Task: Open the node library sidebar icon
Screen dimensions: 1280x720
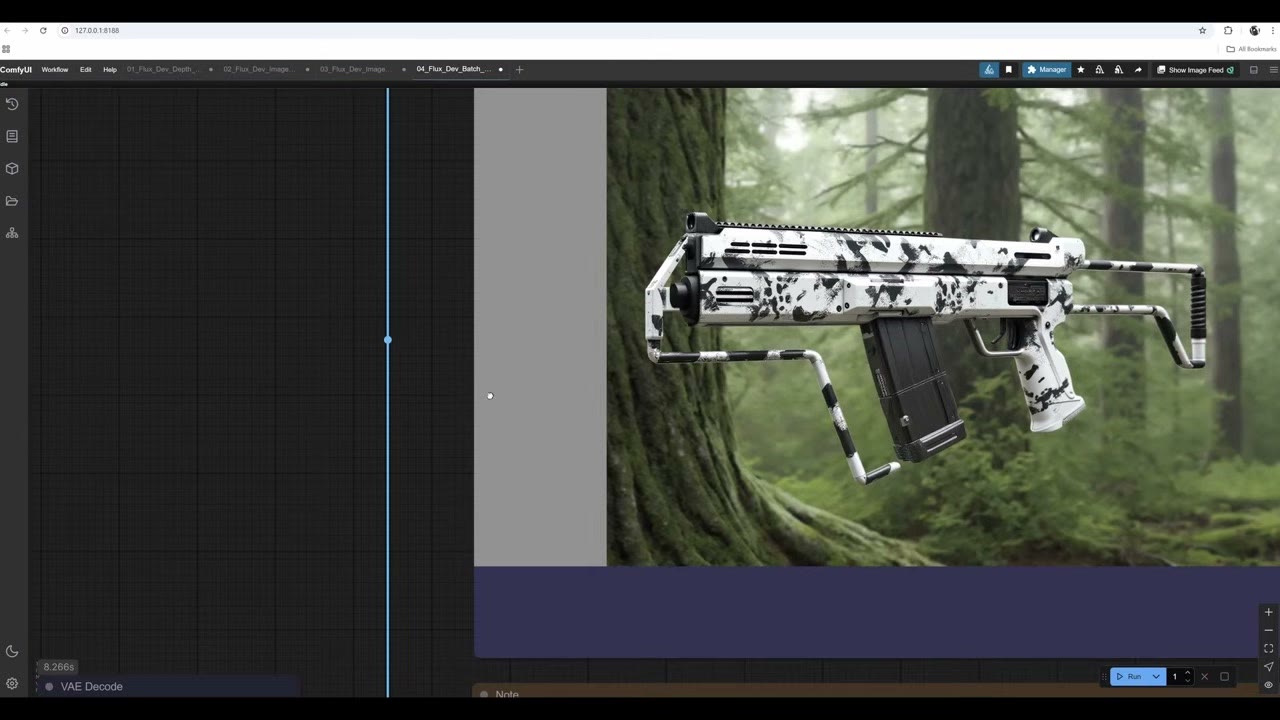Action: (x=12, y=136)
